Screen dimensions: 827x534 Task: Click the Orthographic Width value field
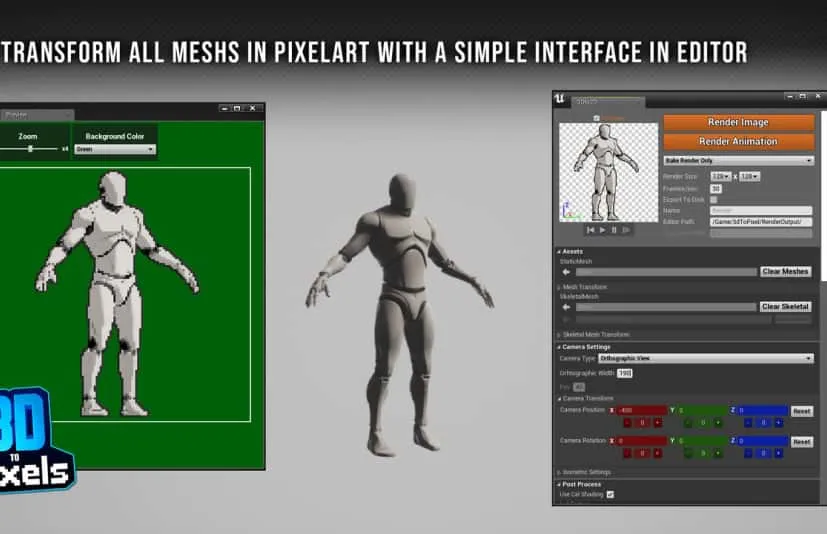click(x=624, y=373)
